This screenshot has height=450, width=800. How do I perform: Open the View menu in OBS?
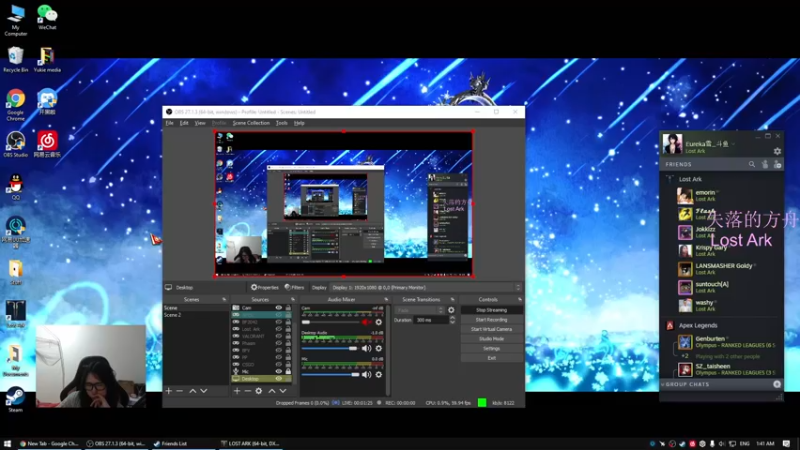pyautogui.click(x=200, y=123)
